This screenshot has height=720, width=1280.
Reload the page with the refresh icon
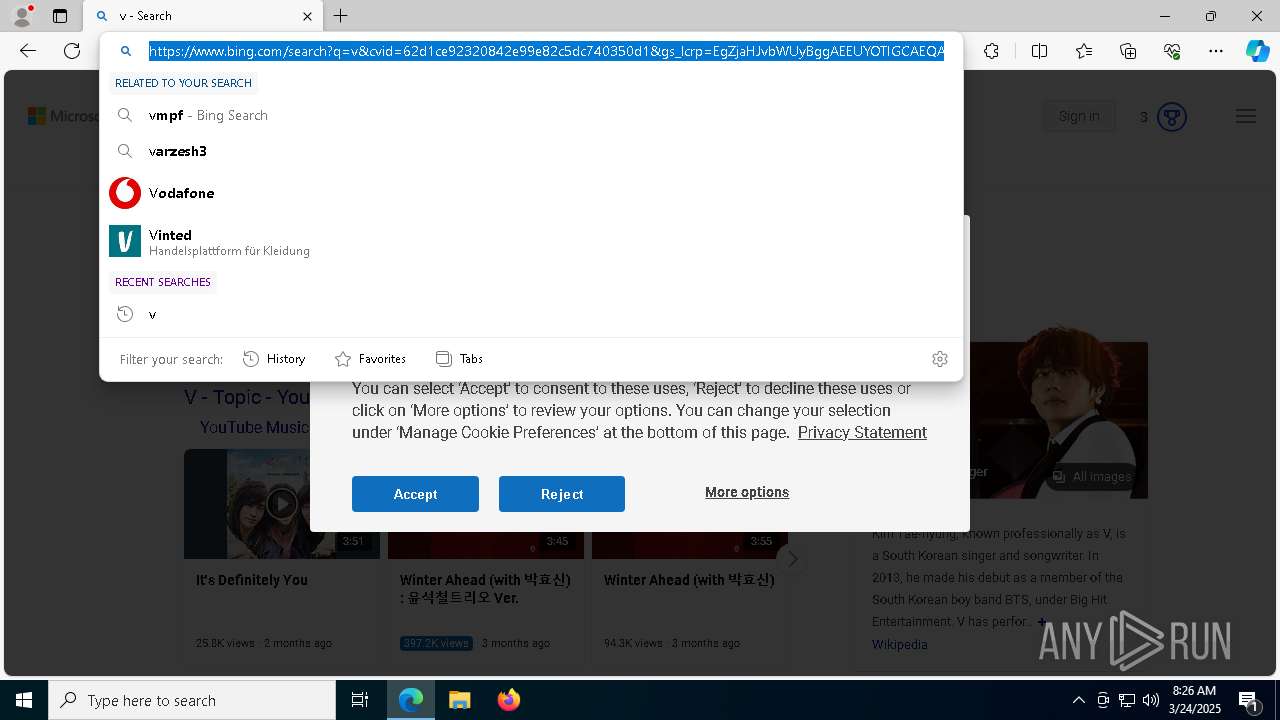[72, 51]
